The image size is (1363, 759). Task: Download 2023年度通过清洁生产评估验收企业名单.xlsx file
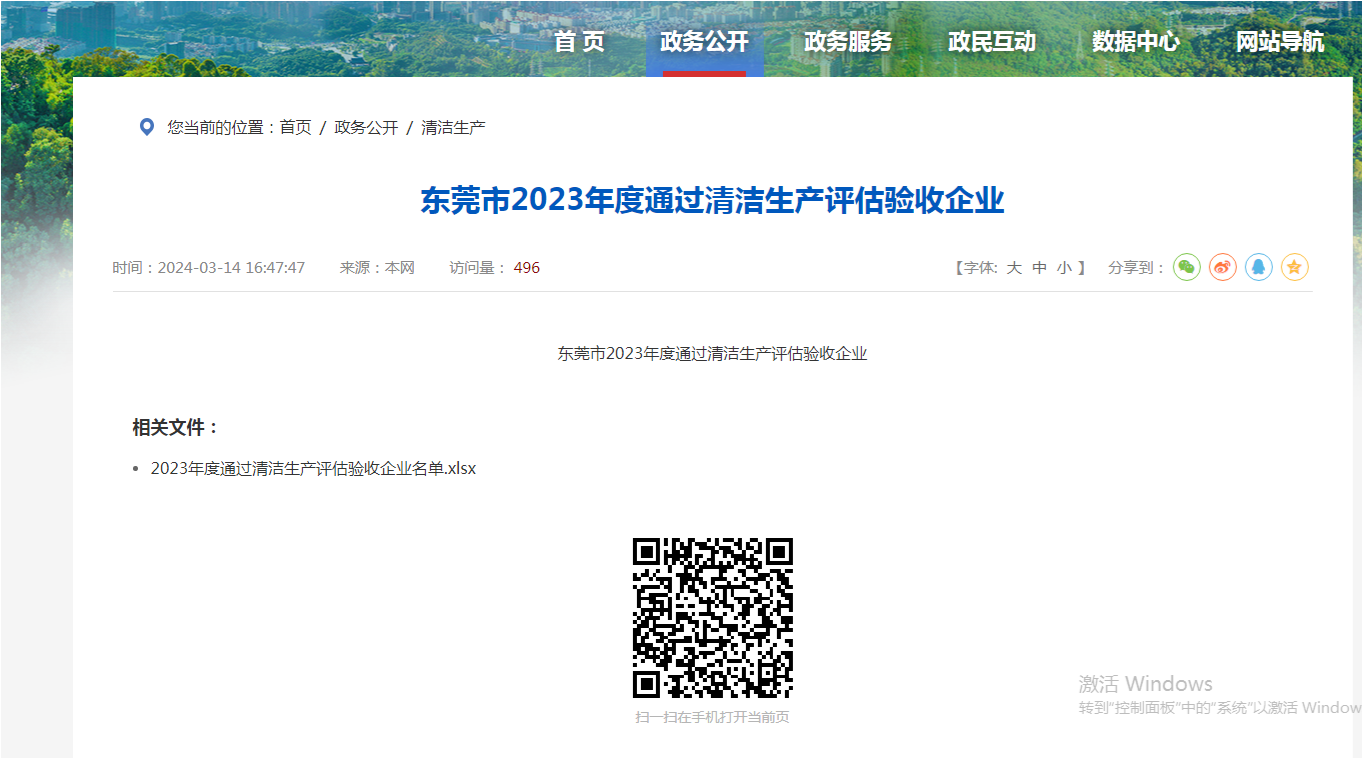313,468
